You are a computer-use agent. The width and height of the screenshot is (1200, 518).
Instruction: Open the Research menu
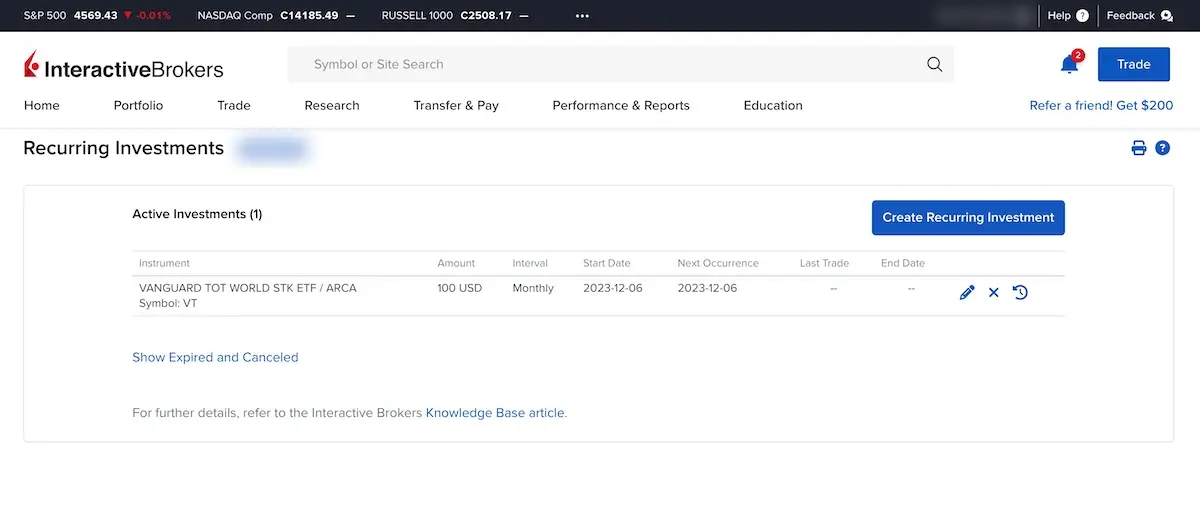click(332, 105)
